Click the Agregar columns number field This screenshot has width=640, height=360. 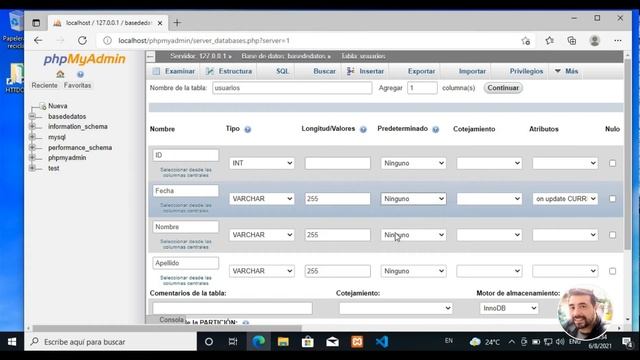point(422,88)
